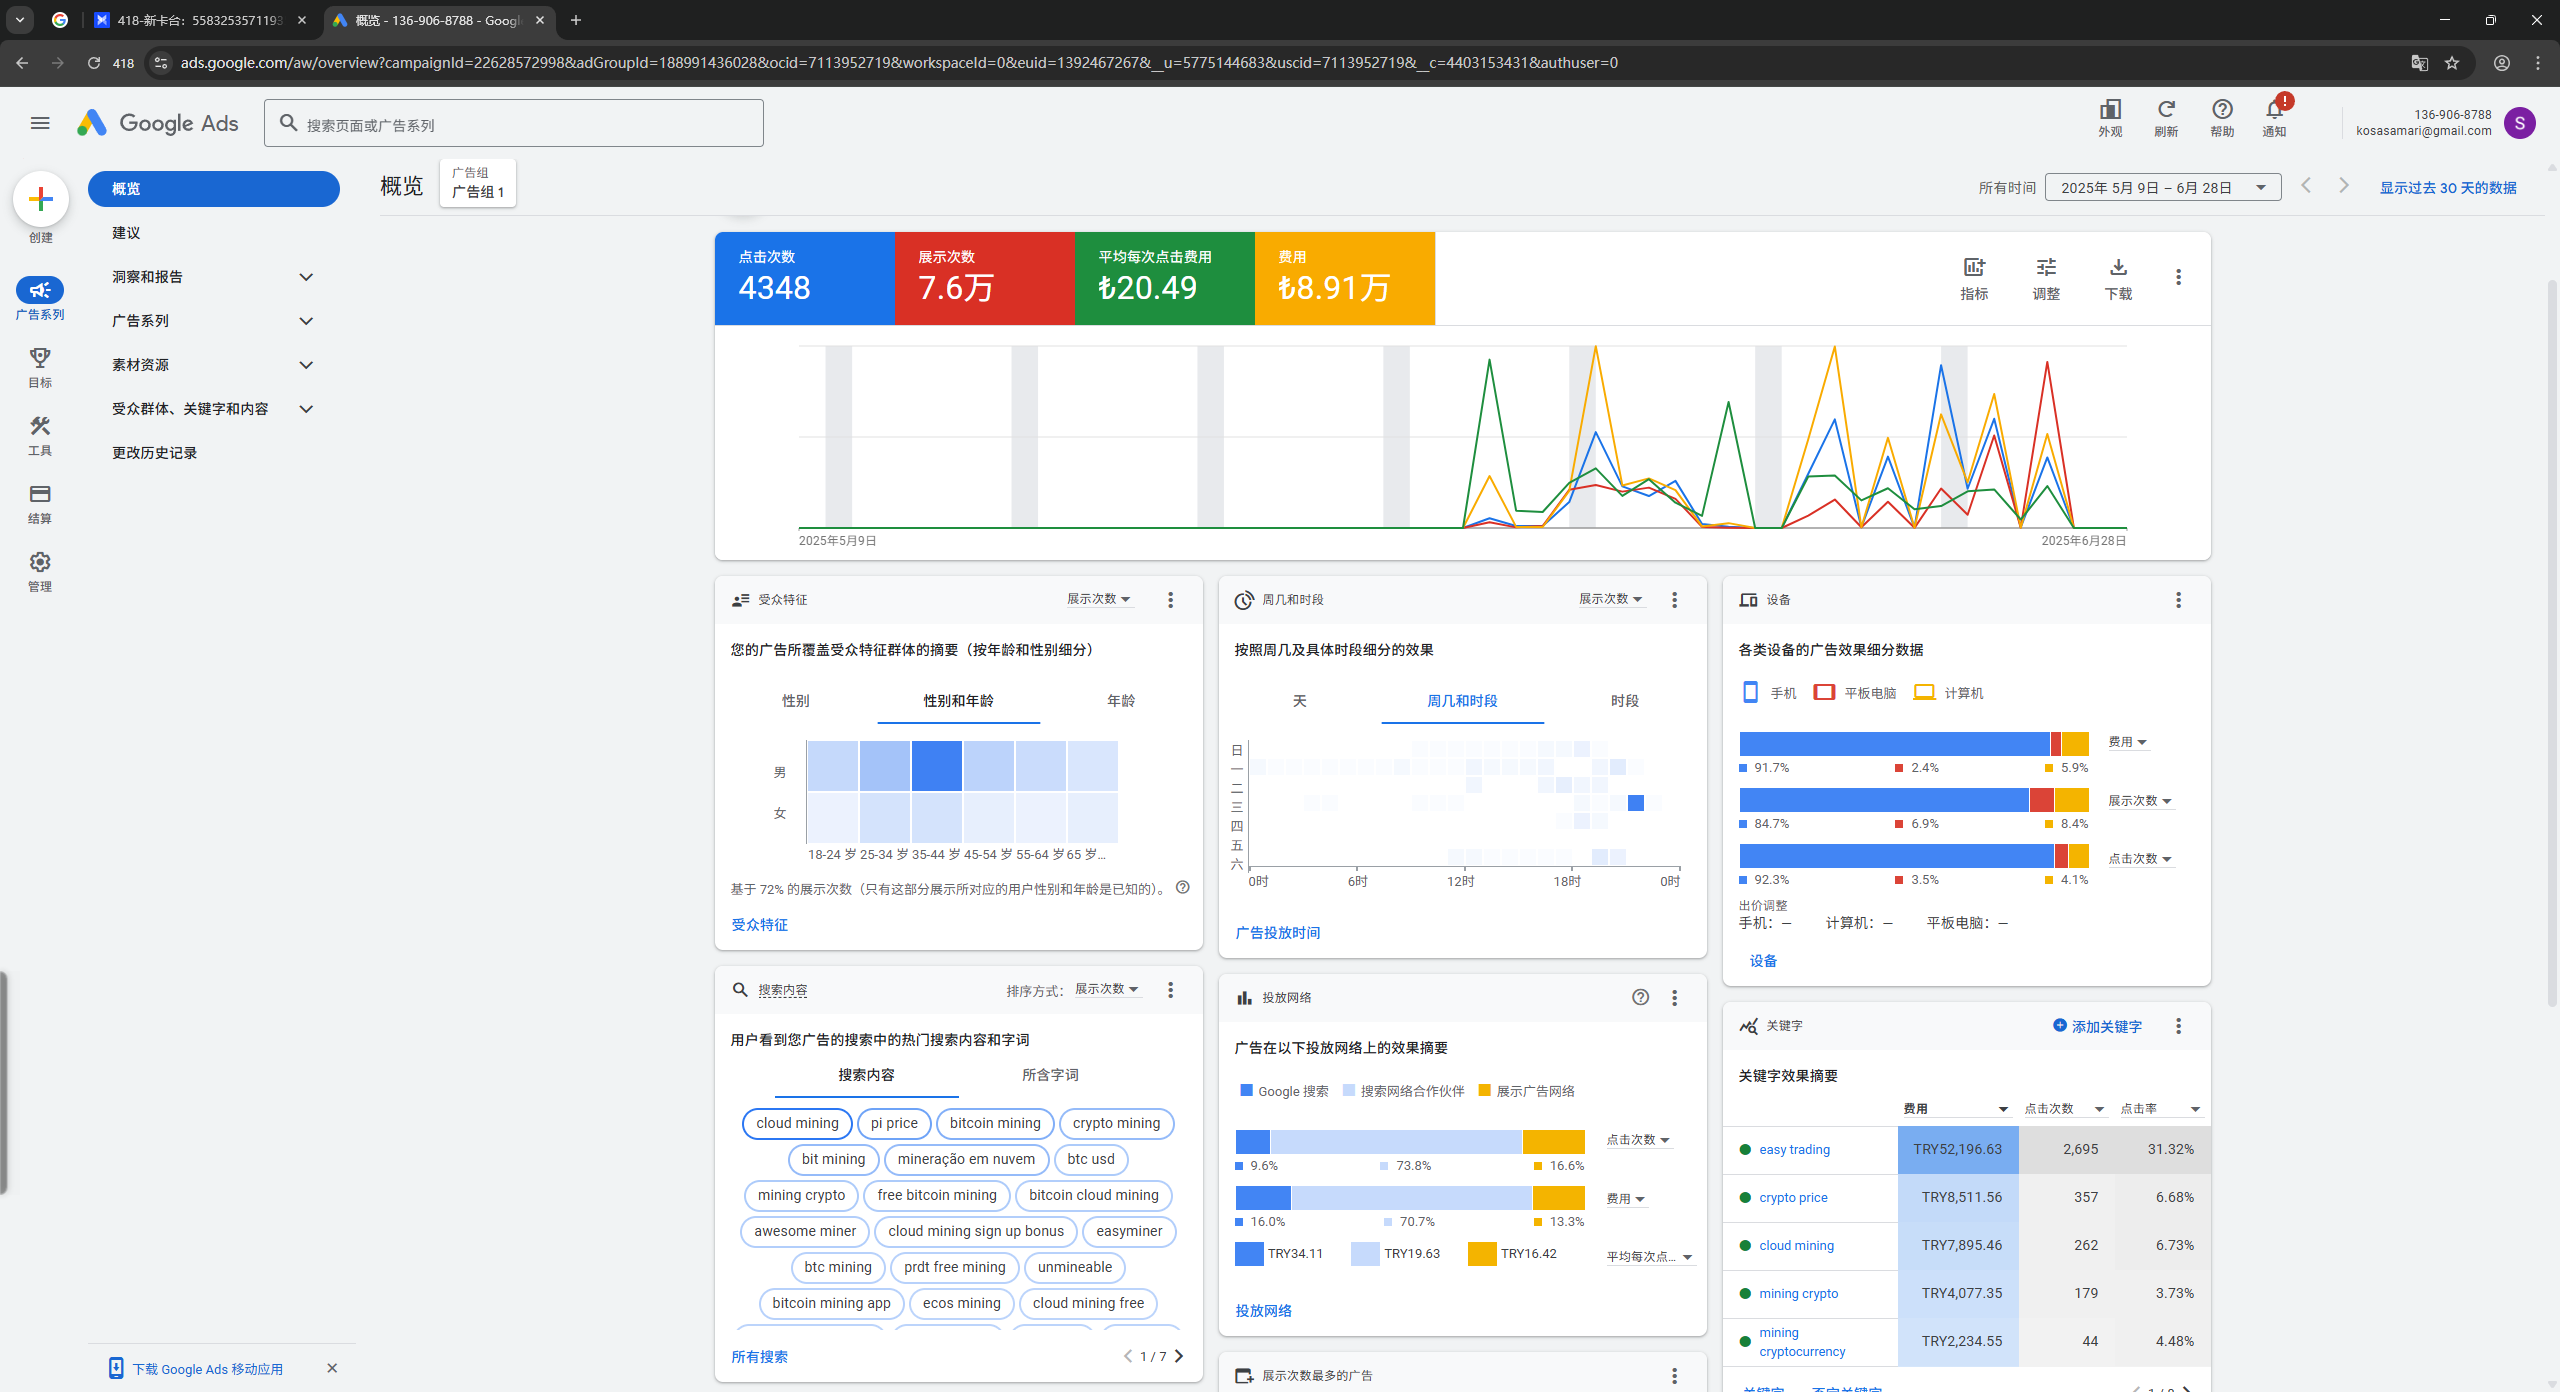Toggle the Cost yellow metric tile
This screenshot has height=1392, width=2560.
pyautogui.click(x=1344, y=278)
